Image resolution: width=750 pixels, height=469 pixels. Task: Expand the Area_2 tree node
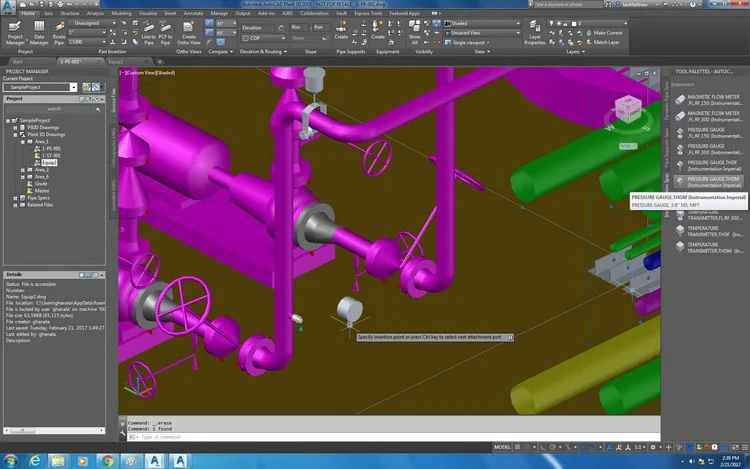[x=22, y=170]
